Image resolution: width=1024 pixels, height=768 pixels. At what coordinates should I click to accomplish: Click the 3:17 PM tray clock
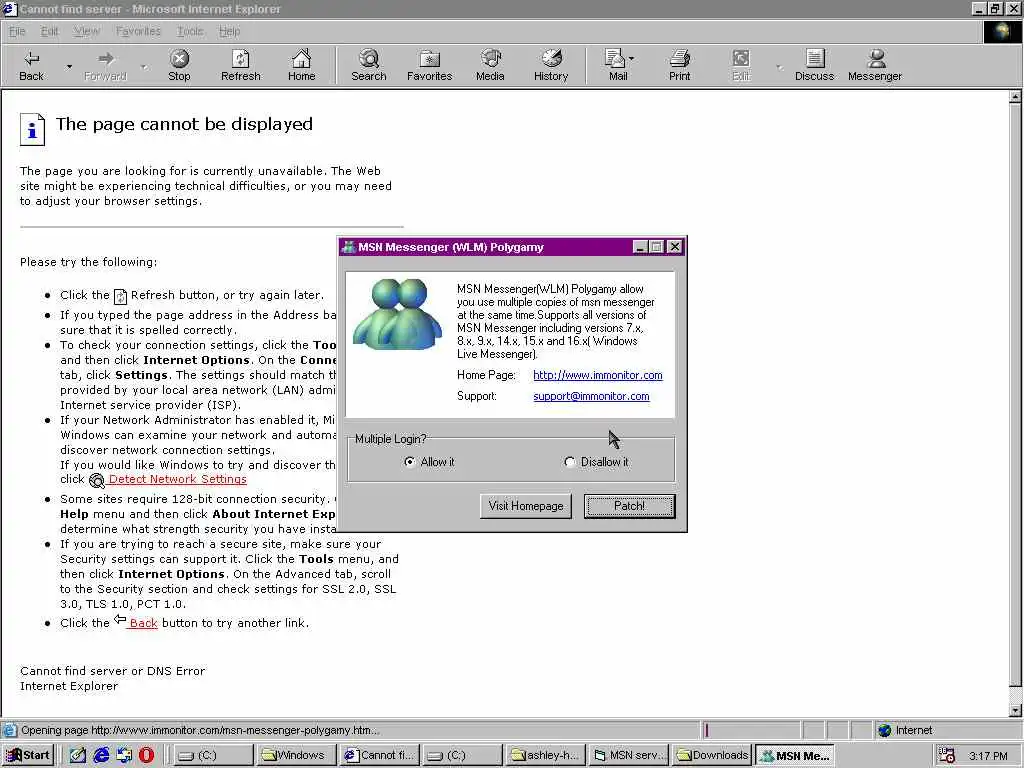988,756
